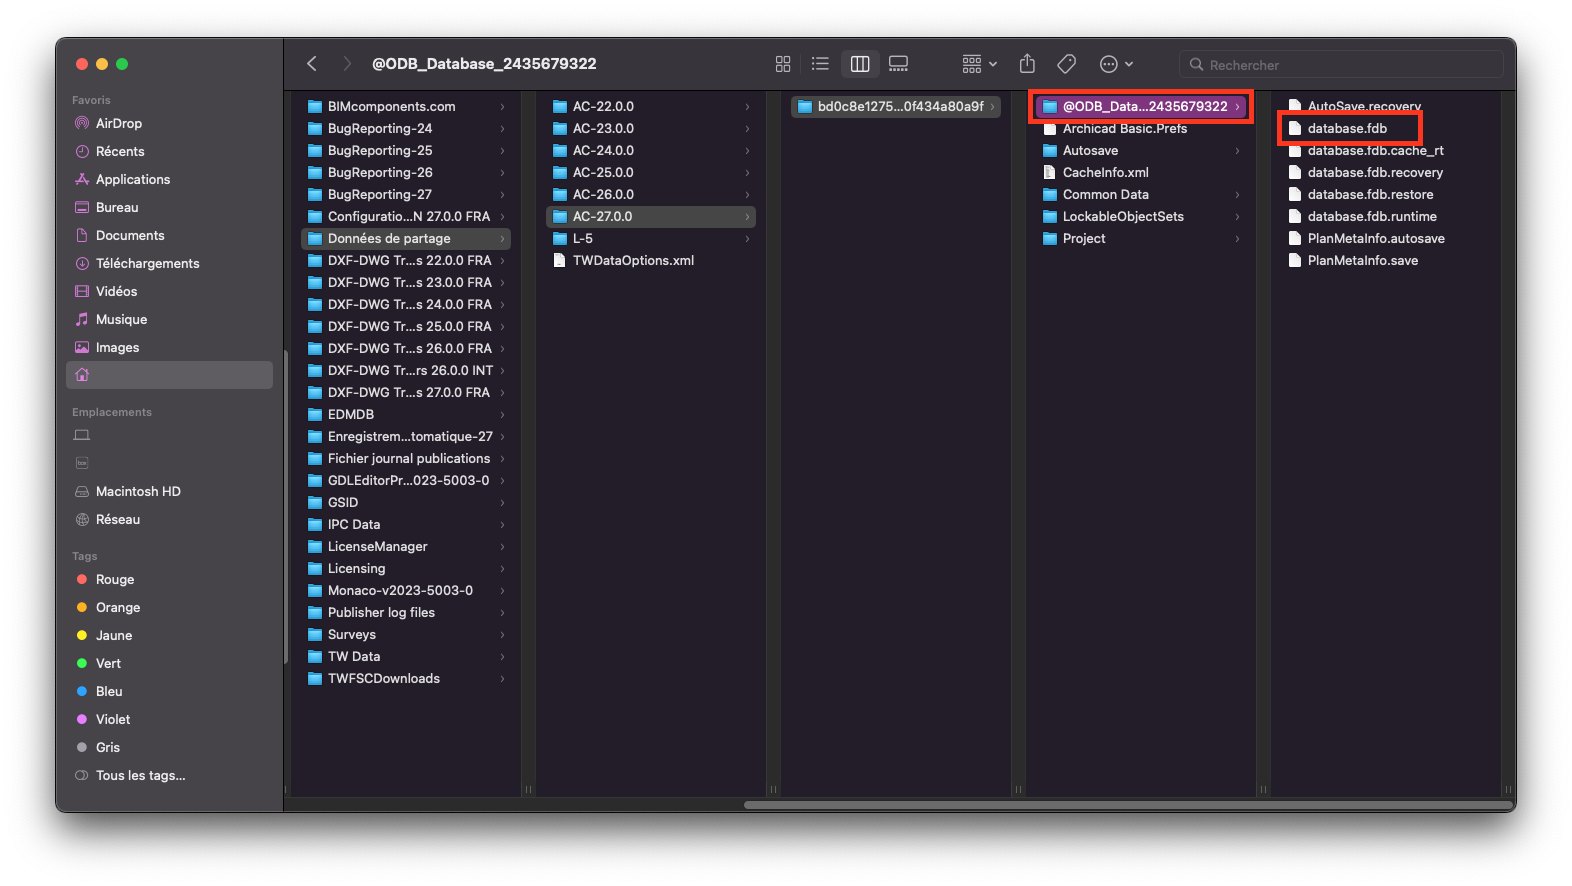Filter by the Rouge tag
This screenshot has height=886, width=1572.
[x=169, y=579]
